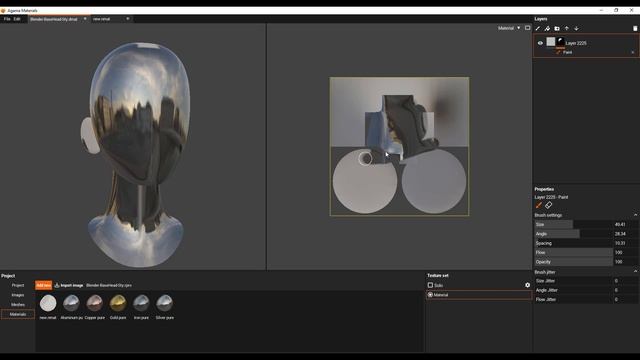640x360 pixels.
Task: Adjust the Spacing slider
Action: click(x=573, y=243)
